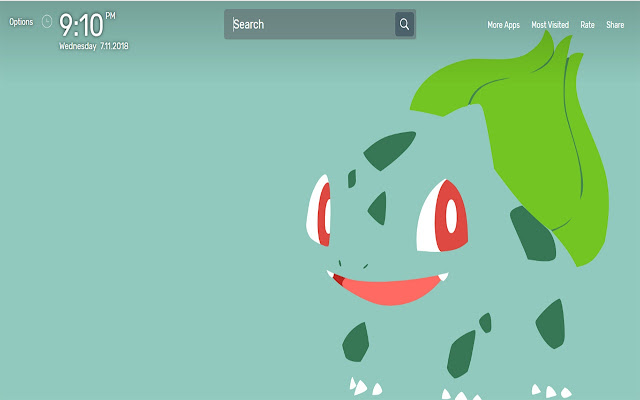Click the date Wednesday 7.11.2018
The image size is (640, 400).
[x=93, y=46]
